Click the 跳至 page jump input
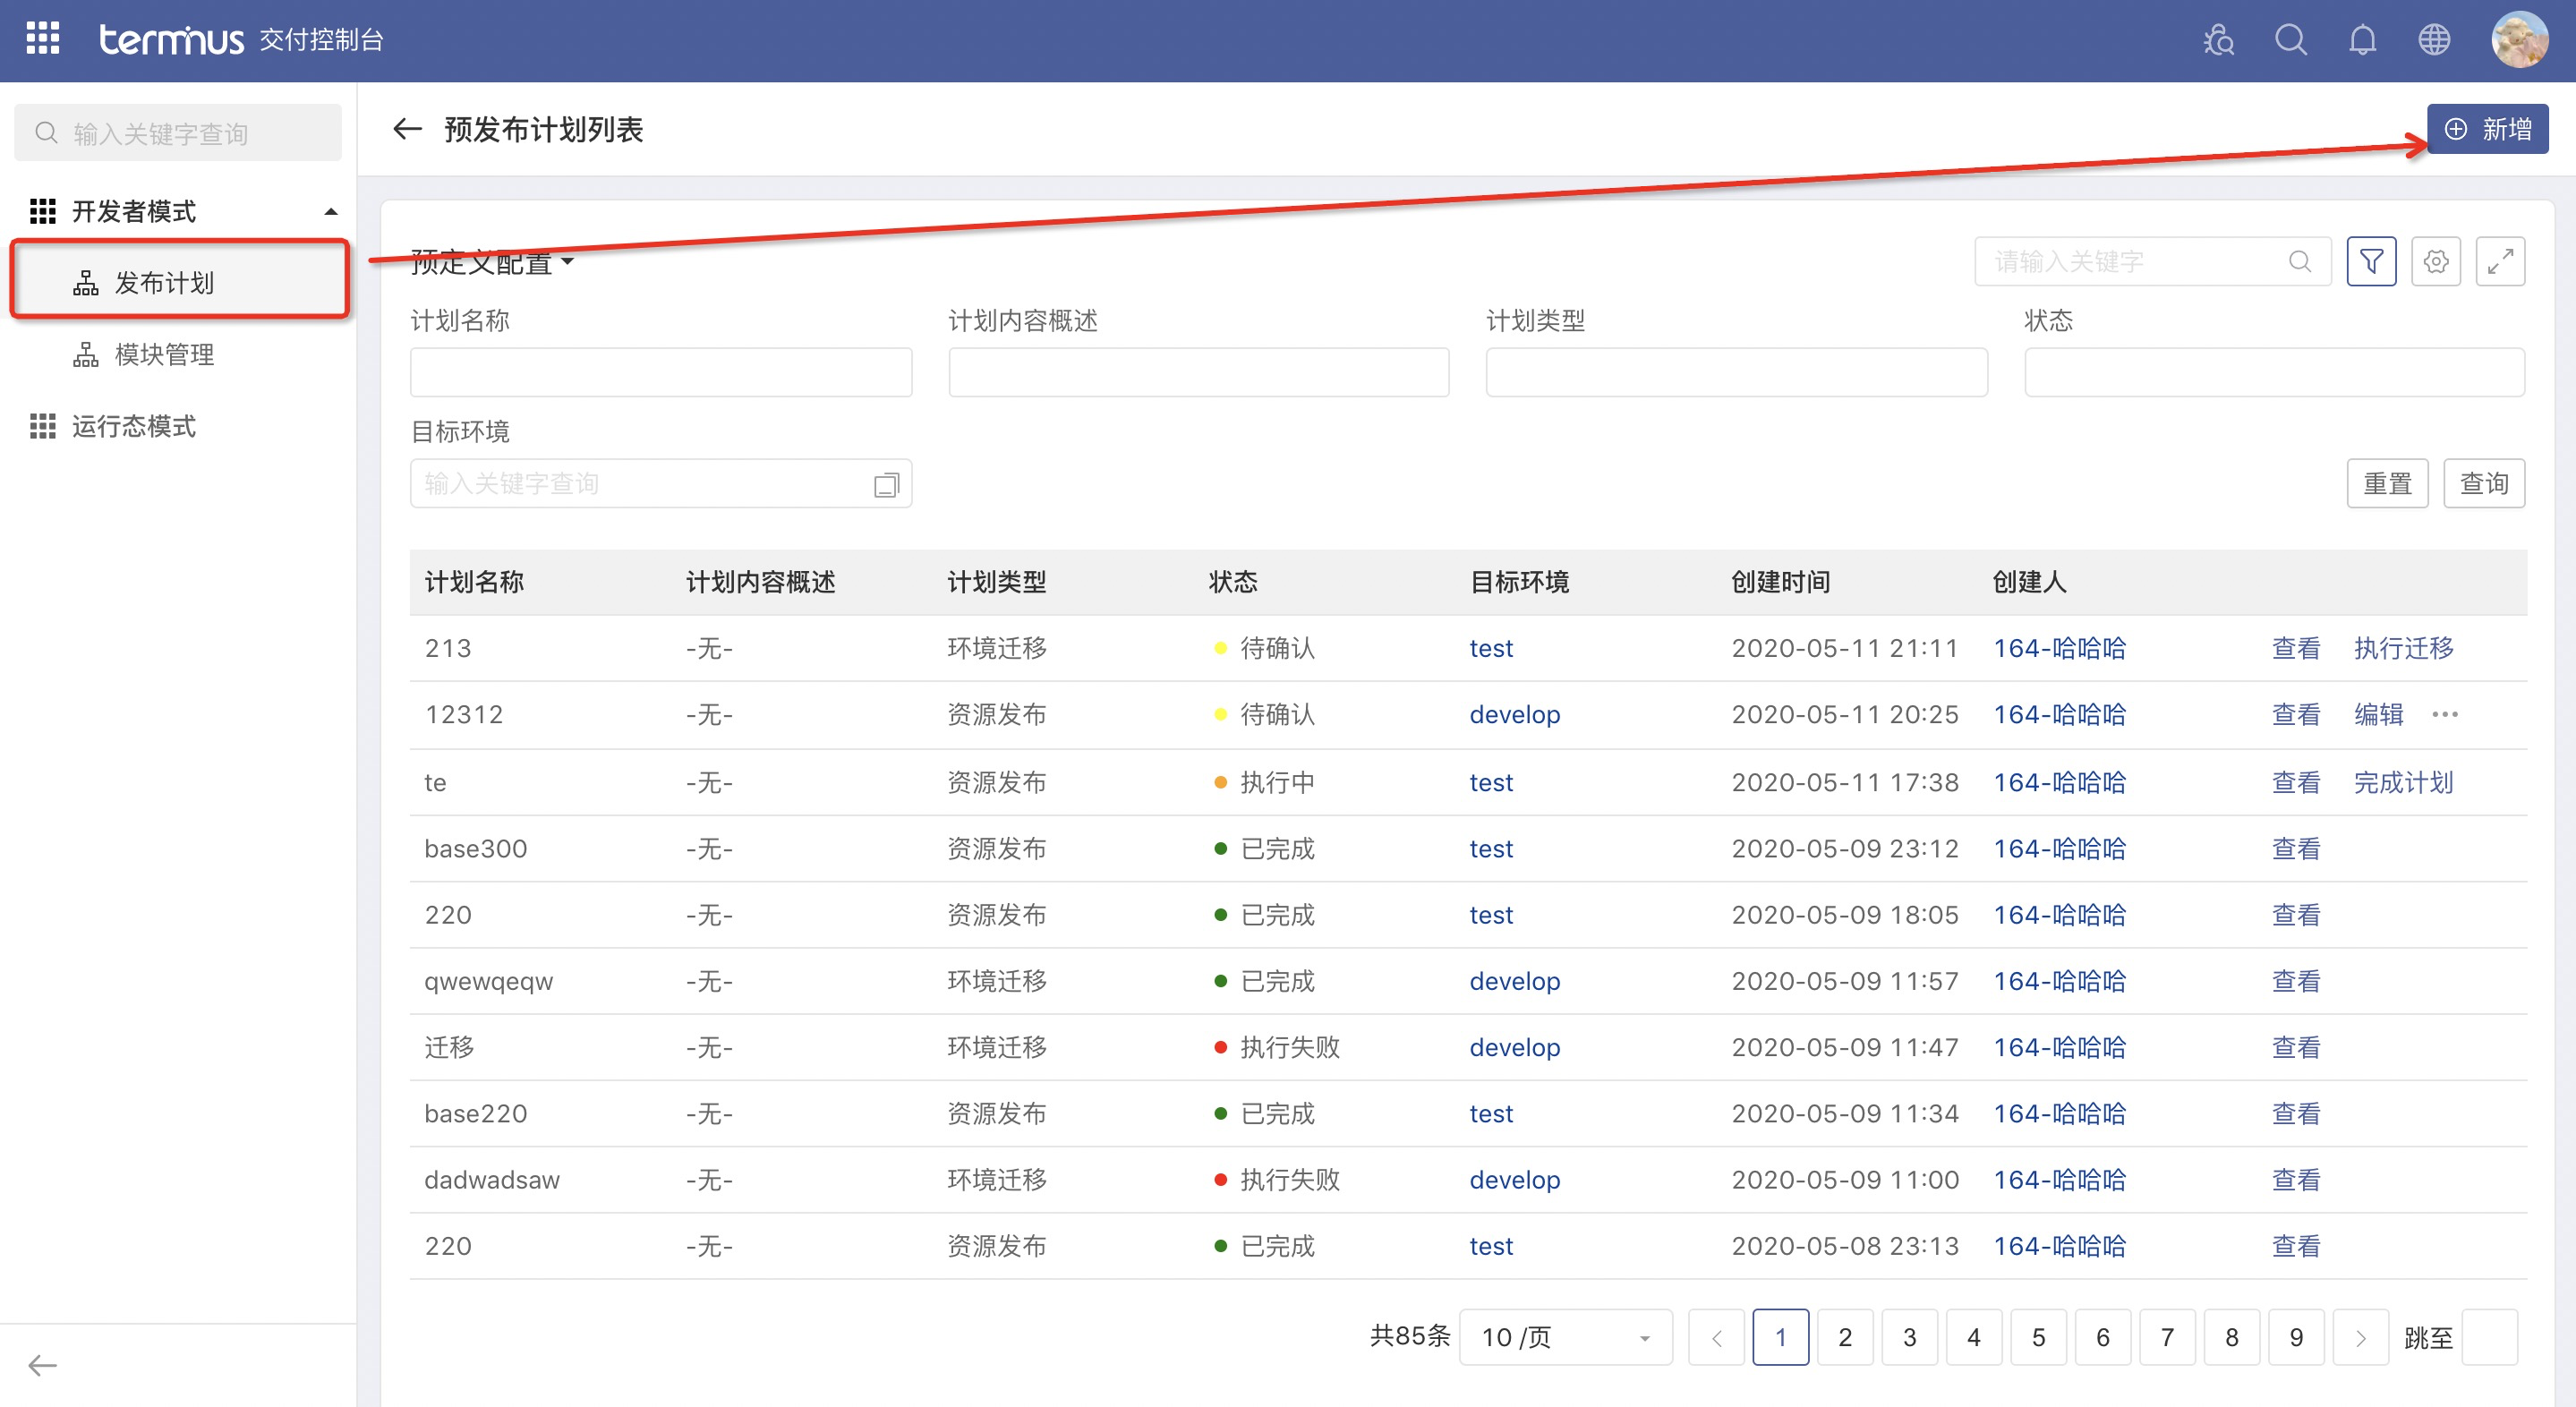 click(2489, 1337)
